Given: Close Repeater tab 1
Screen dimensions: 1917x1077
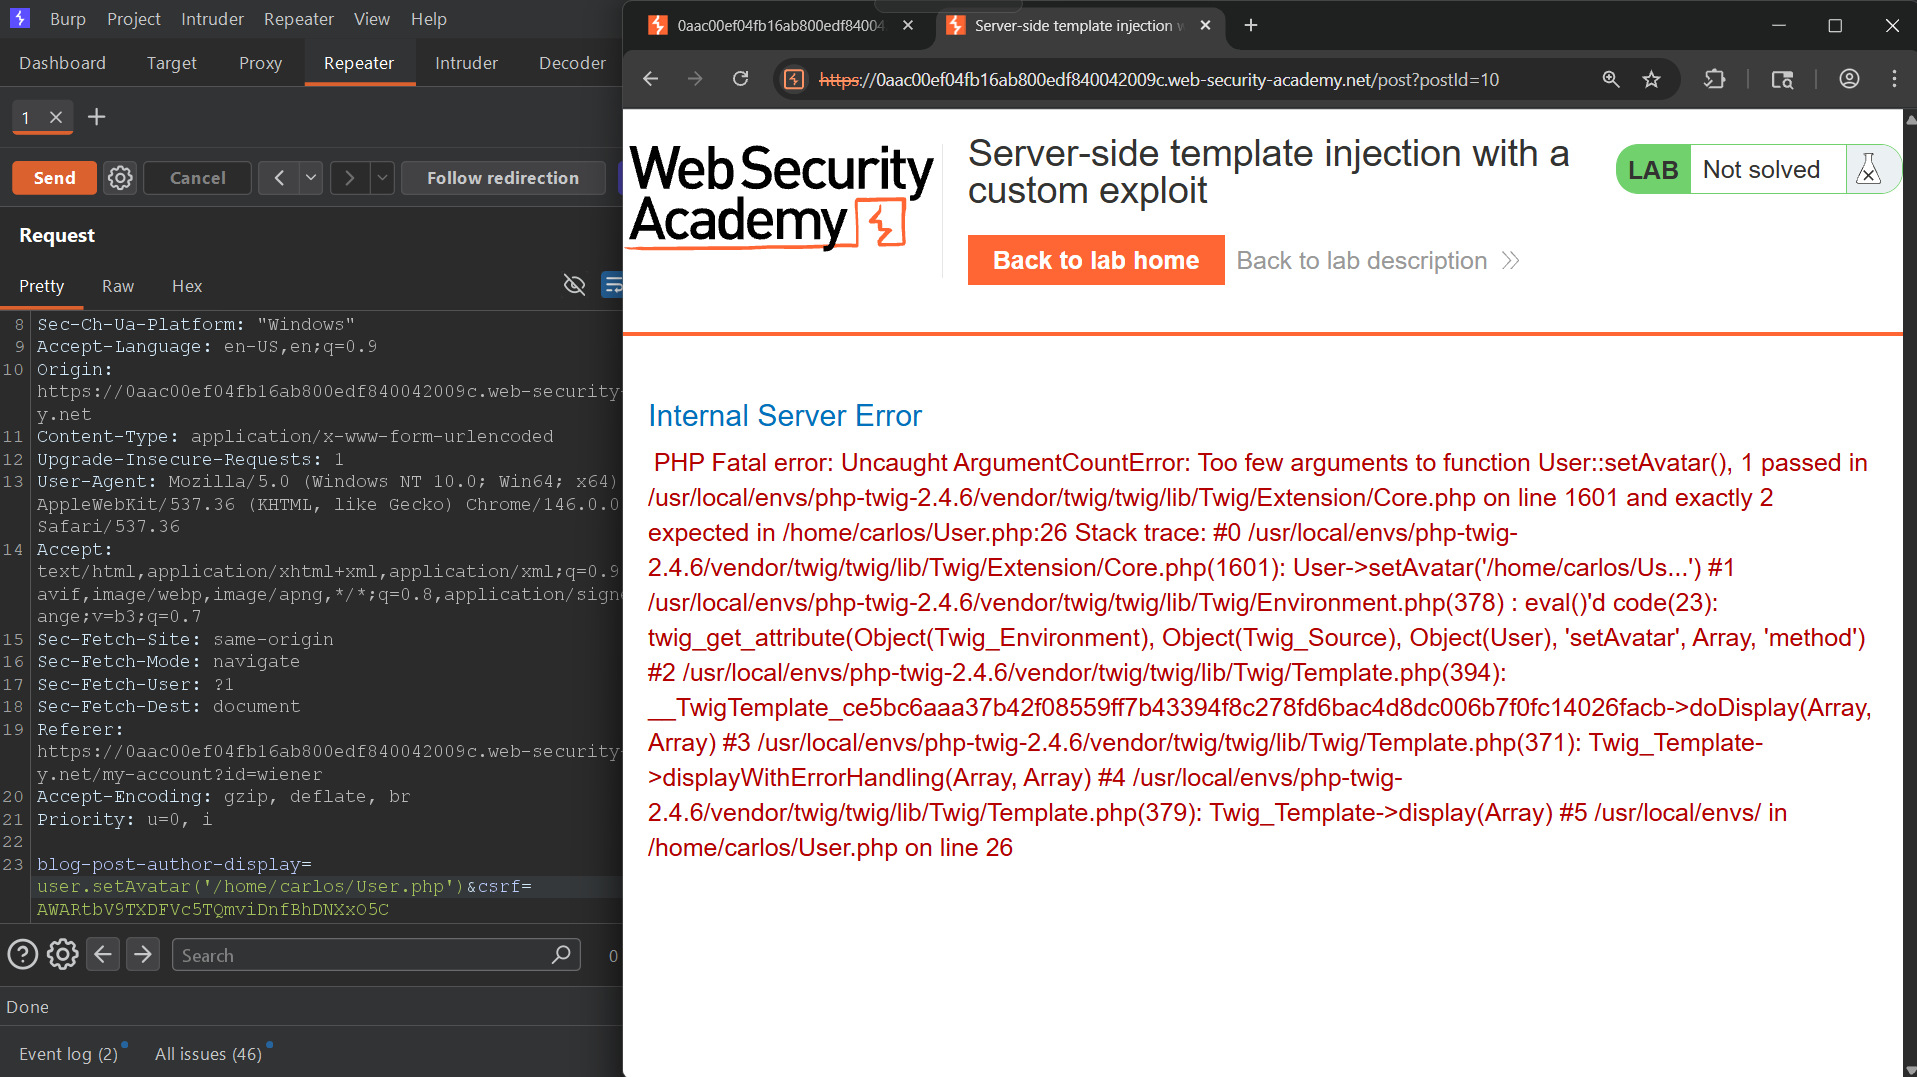Looking at the screenshot, I should pyautogui.click(x=56, y=117).
